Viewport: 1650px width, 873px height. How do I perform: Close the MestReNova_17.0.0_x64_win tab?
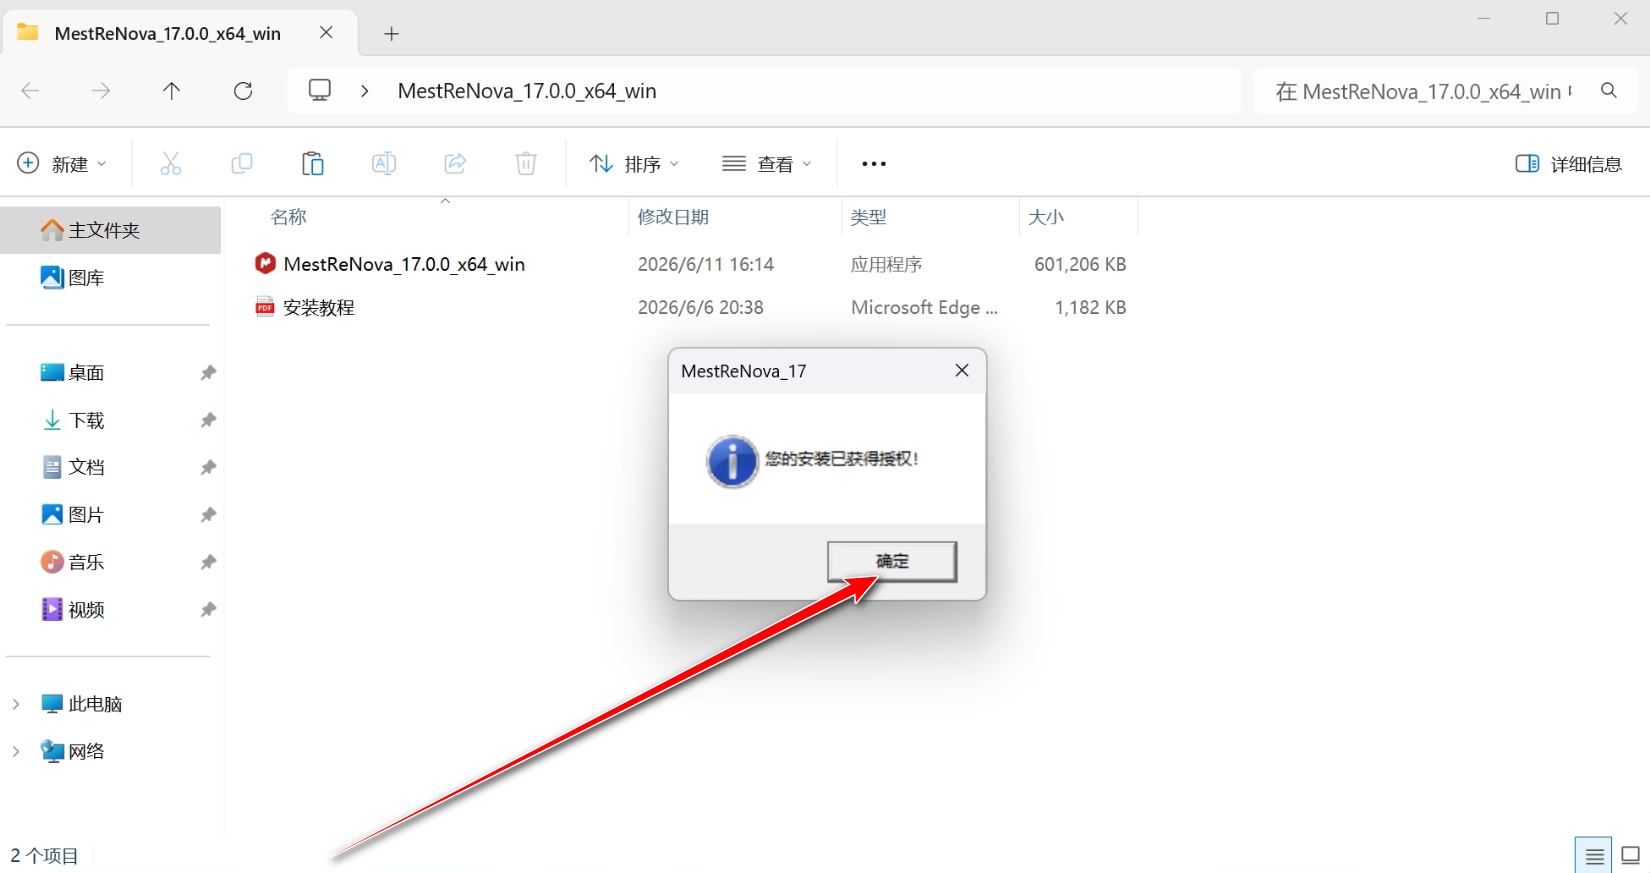[x=326, y=33]
